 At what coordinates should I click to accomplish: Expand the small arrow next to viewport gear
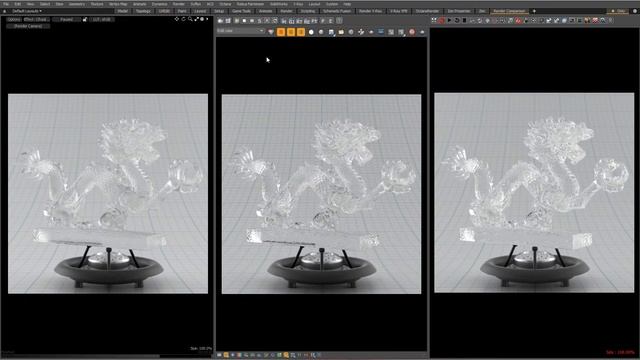207,19
